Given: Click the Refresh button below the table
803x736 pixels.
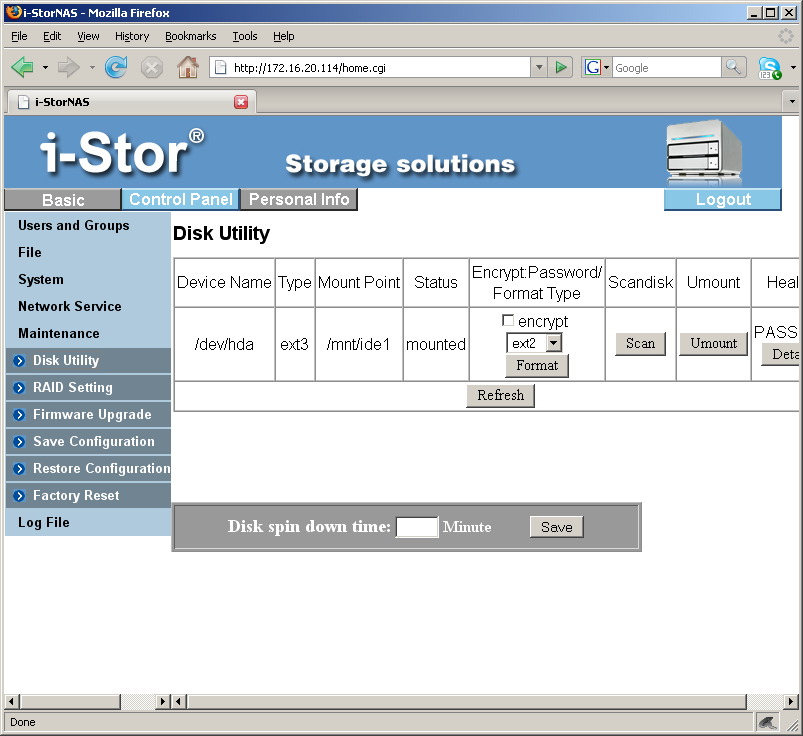Looking at the screenshot, I should tap(500, 396).
